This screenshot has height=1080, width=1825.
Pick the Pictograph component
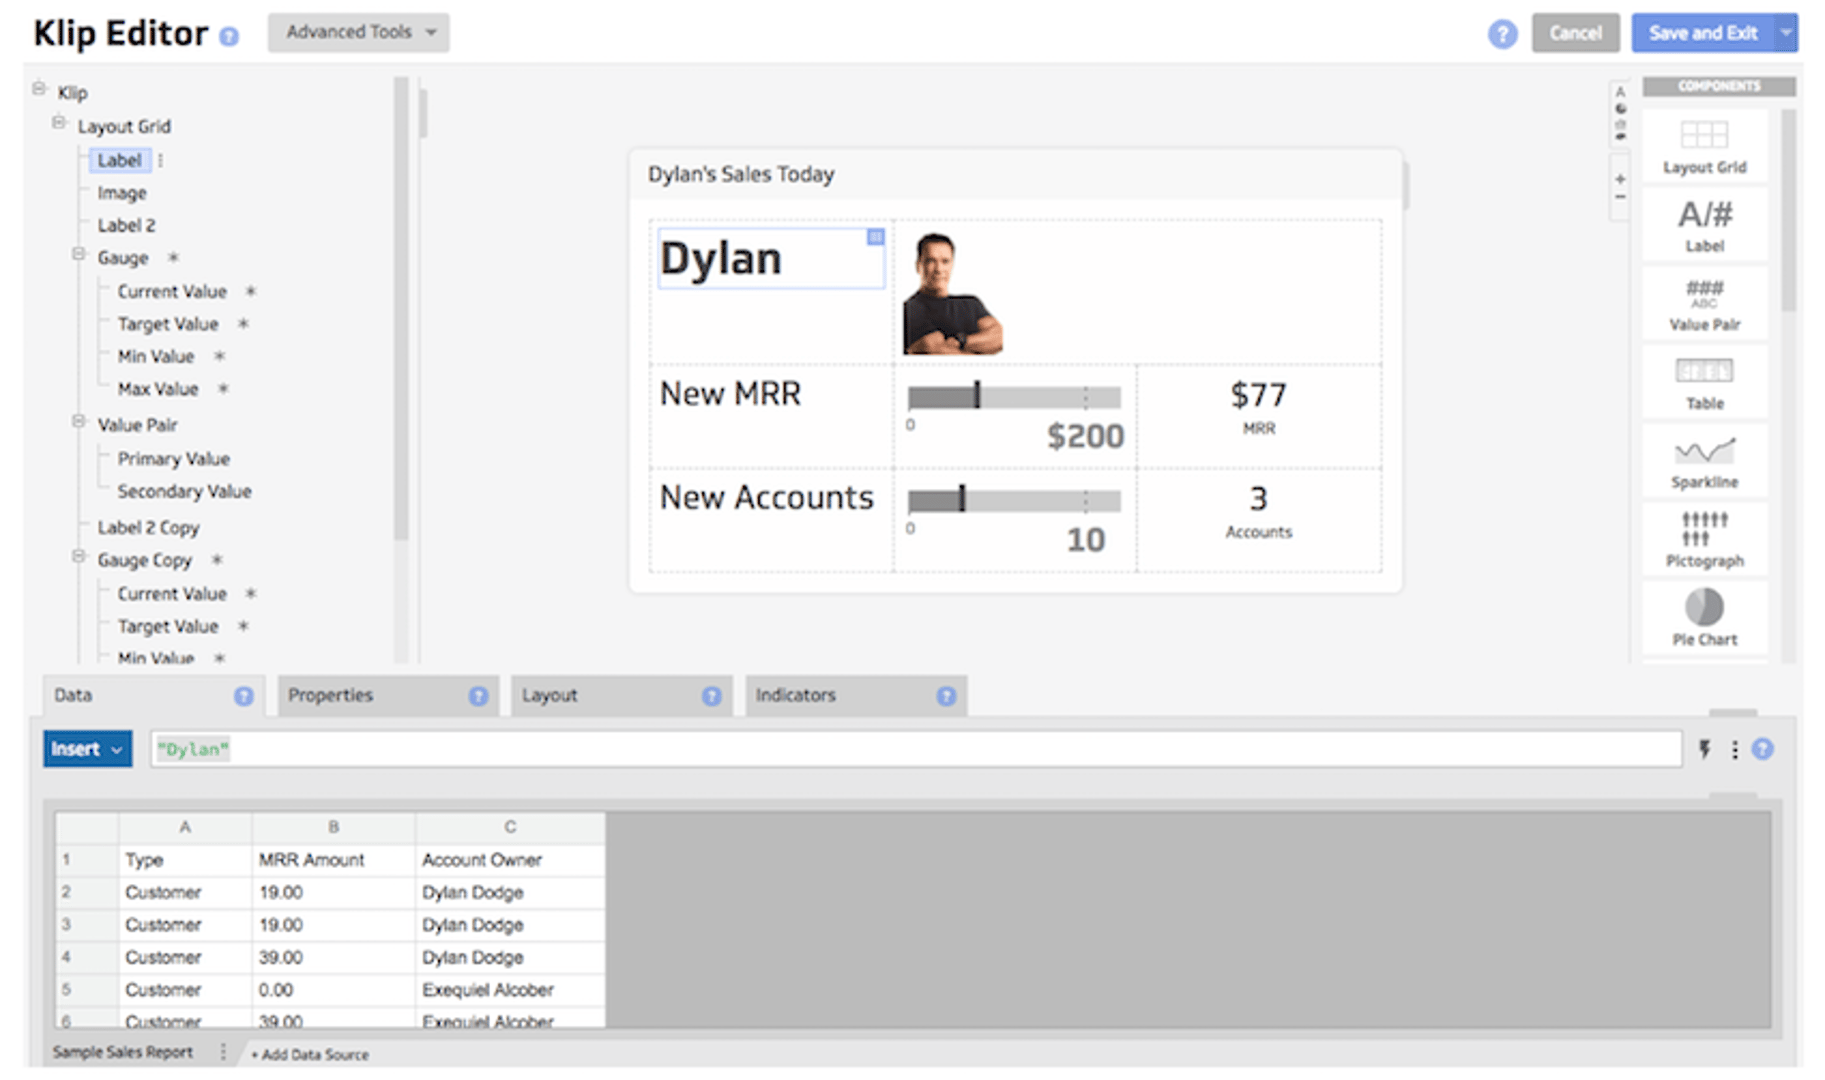(x=1704, y=539)
